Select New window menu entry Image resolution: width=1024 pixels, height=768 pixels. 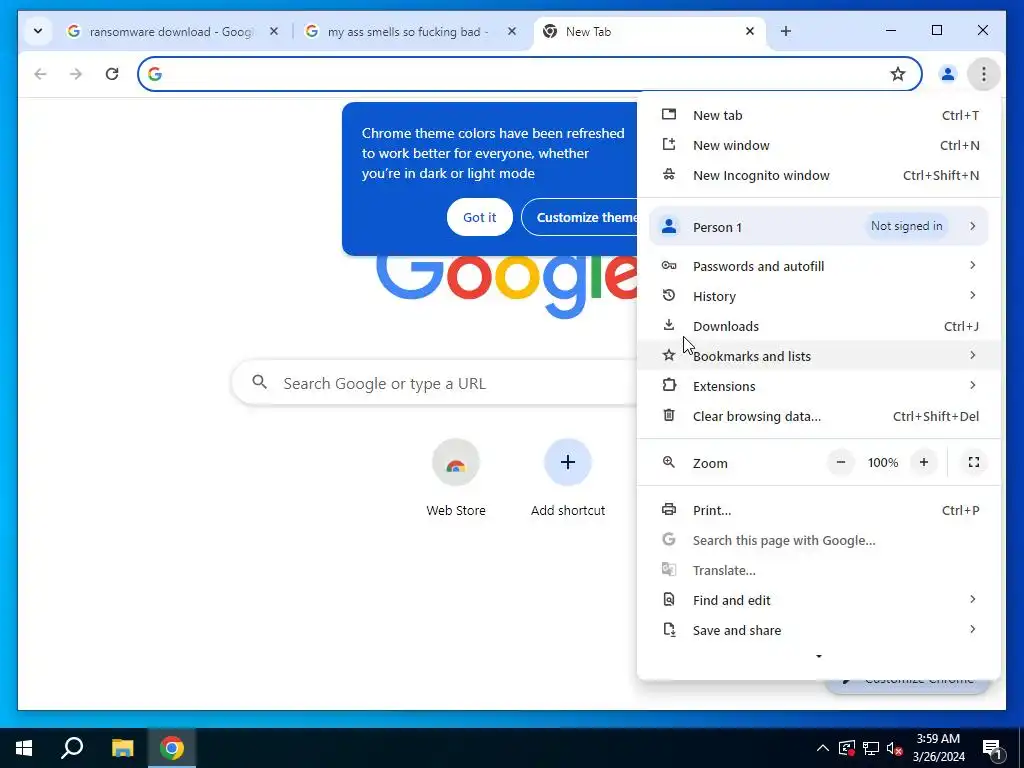pos(819,146)
